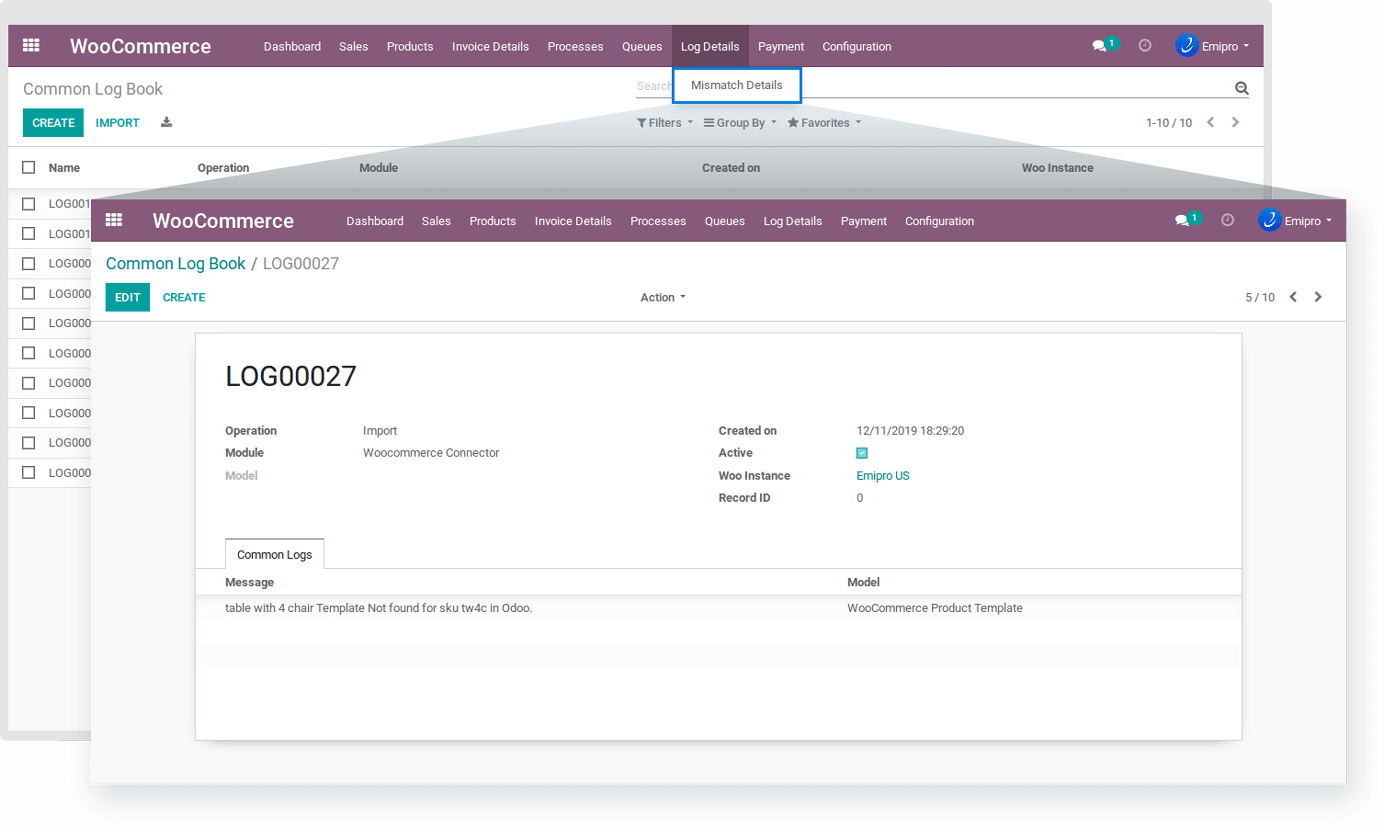The height and width of the screenshot is (828, 1384).
Task: Open Invoice Details menu in back window
Action: pyautogui.click(x=490, y=46)
